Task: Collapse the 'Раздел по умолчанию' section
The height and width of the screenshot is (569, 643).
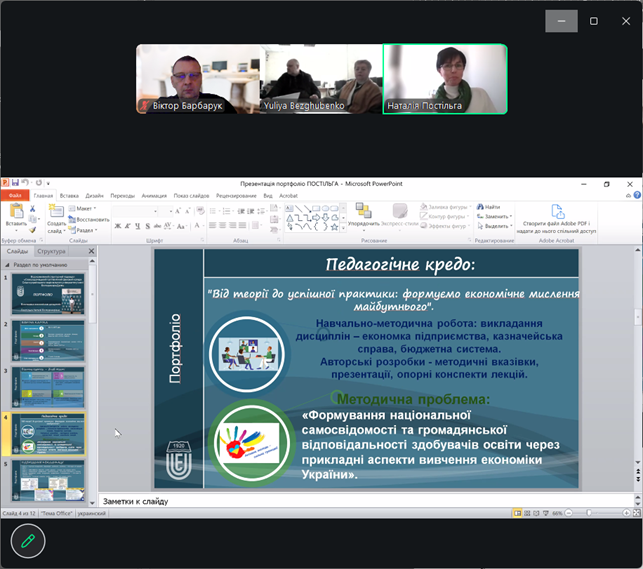Action: 7,265
